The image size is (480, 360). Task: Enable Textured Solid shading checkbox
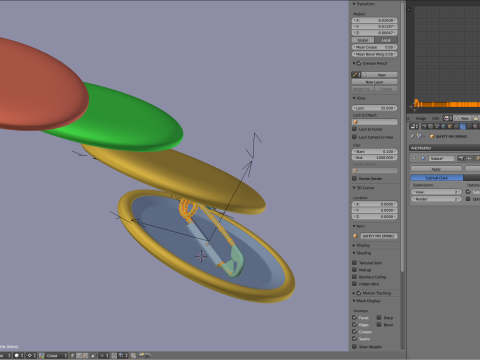coord(355,263)
